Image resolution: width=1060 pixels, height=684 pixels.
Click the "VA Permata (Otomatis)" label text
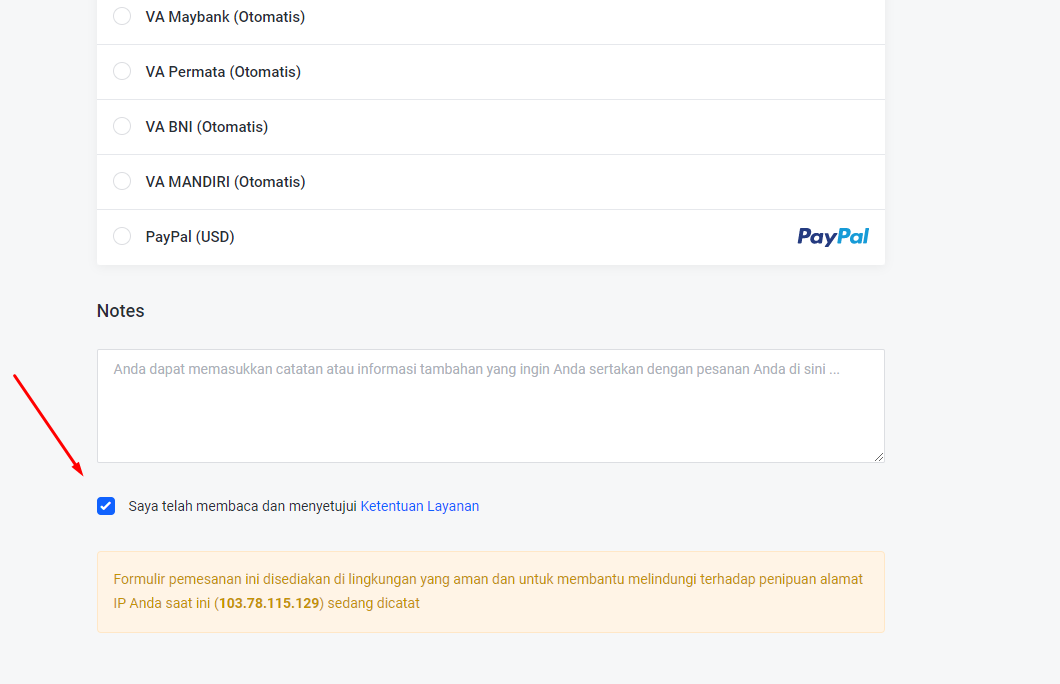[223, 72]
